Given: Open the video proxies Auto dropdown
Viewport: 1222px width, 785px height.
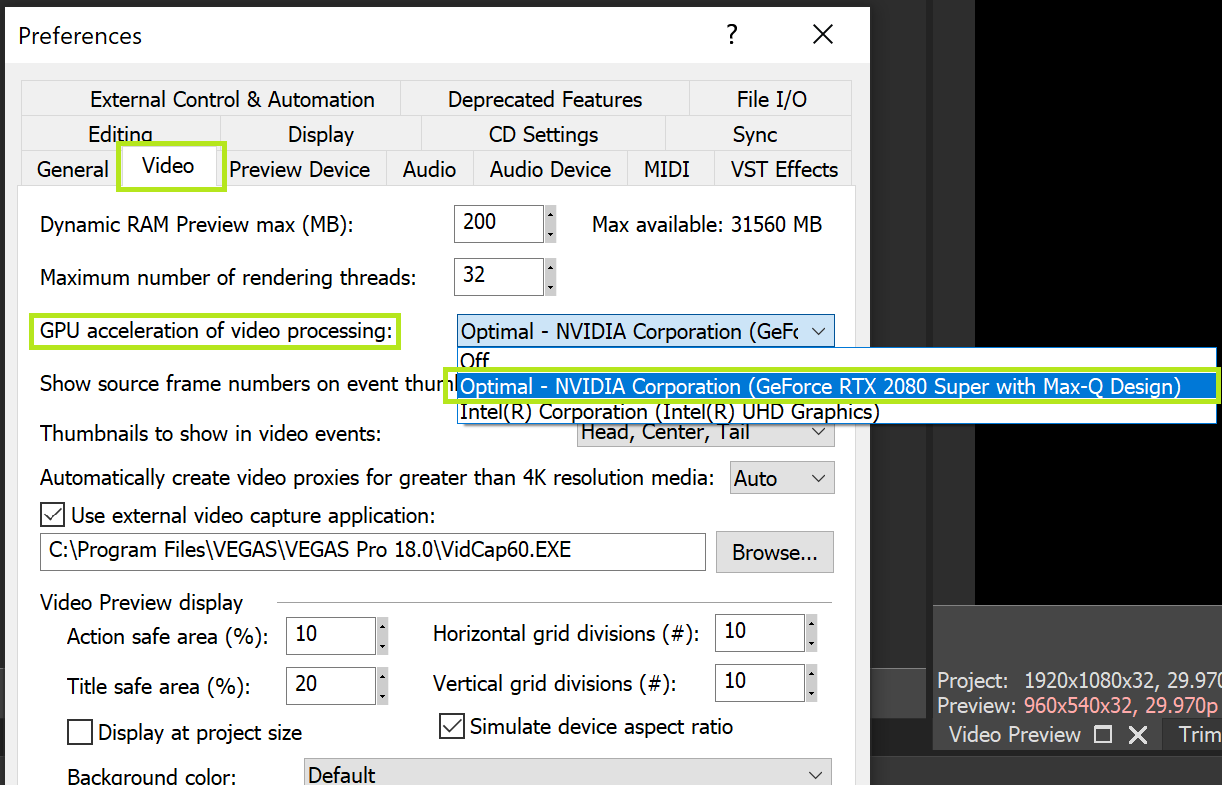Looking at the screenshot, I should pos(783,478).
